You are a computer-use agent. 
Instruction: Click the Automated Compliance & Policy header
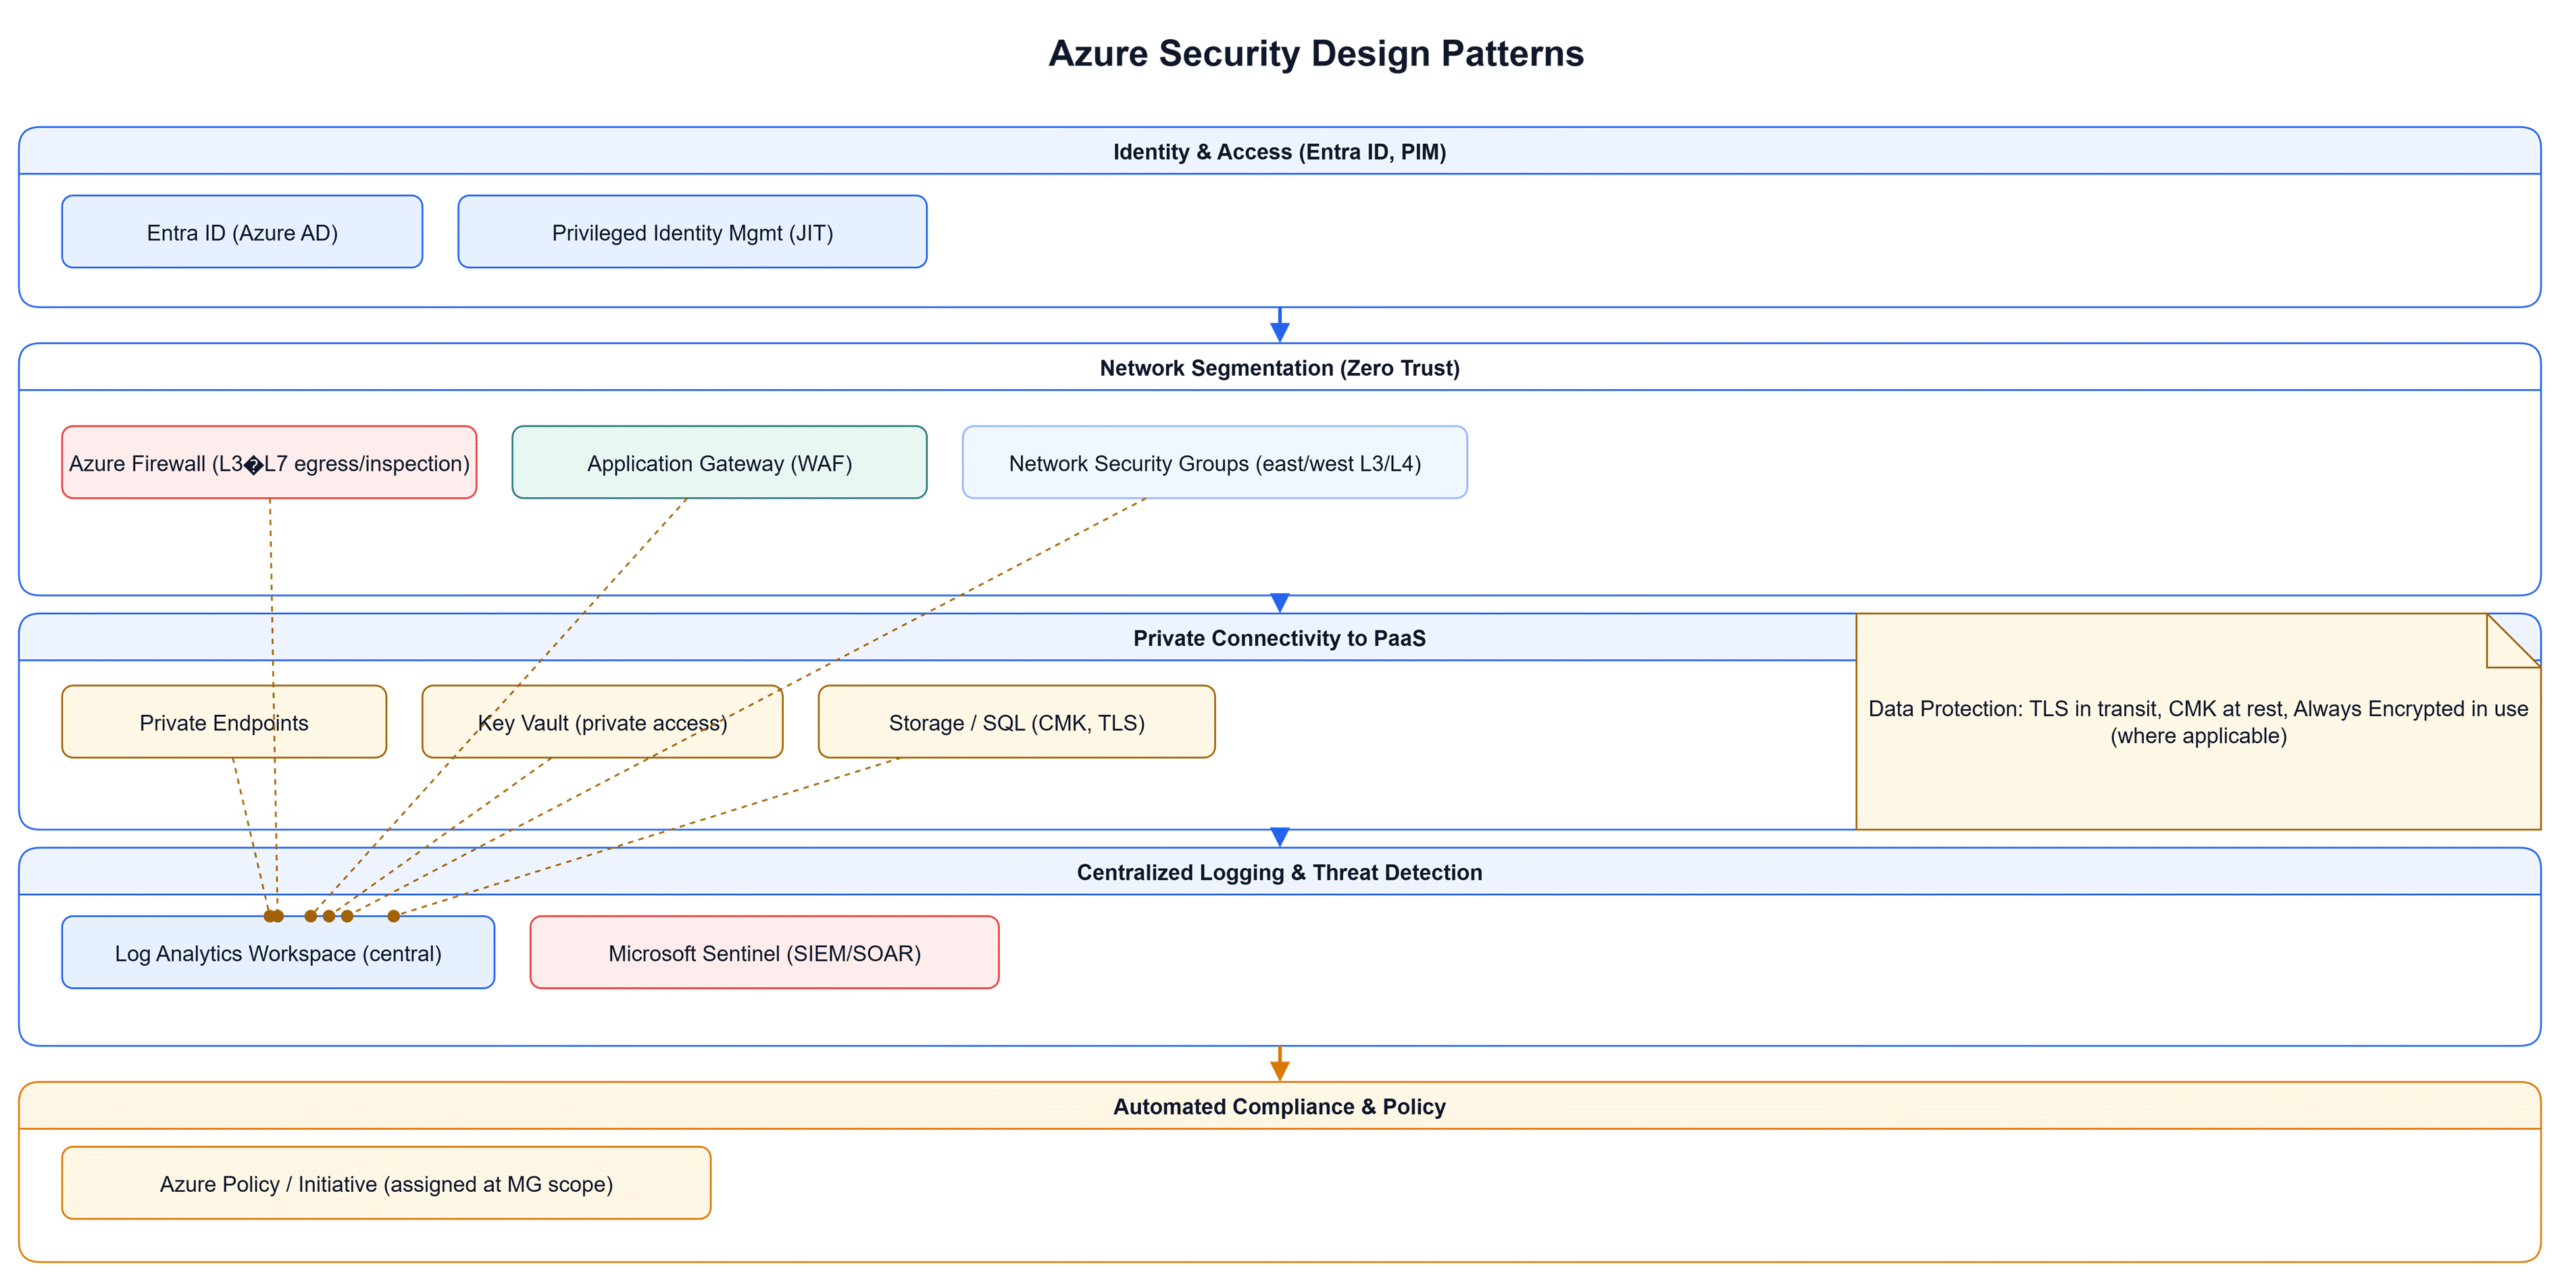1279,1106
